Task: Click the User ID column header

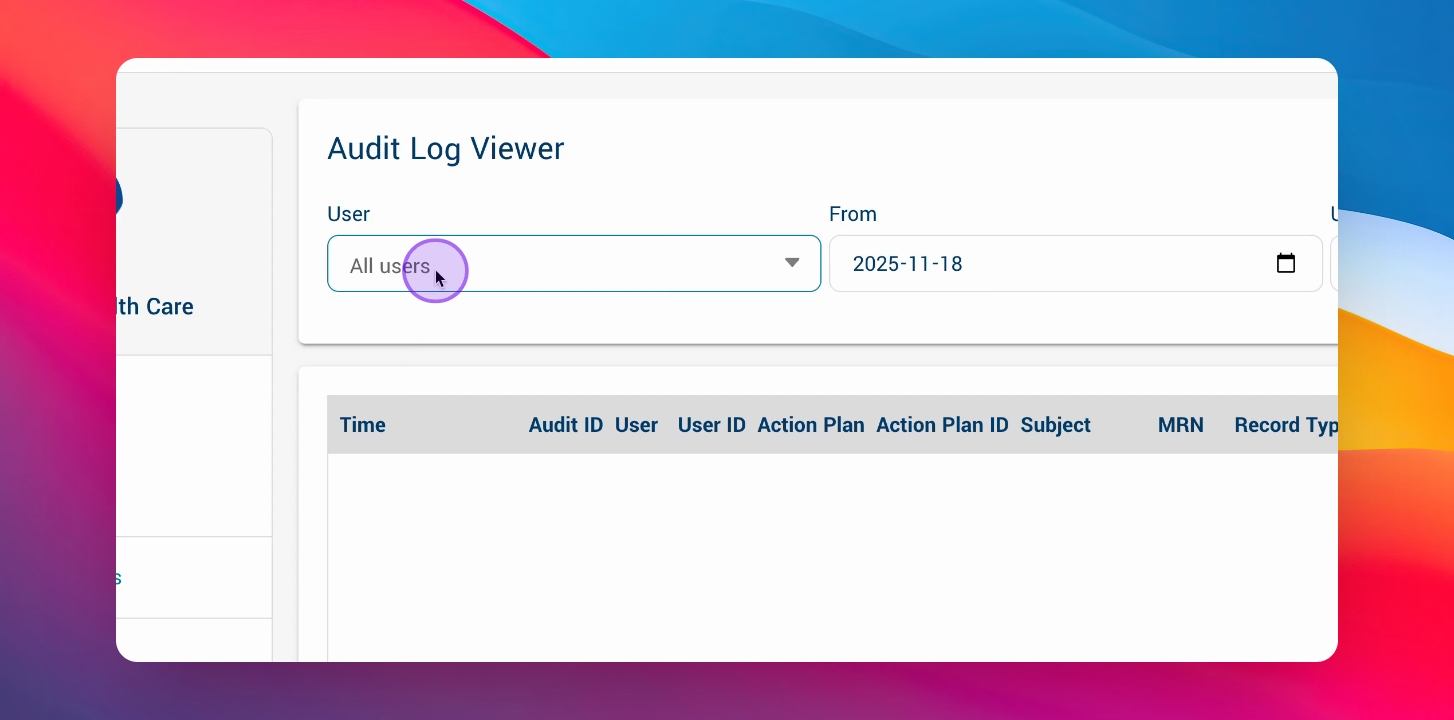Action: point(712,425)
